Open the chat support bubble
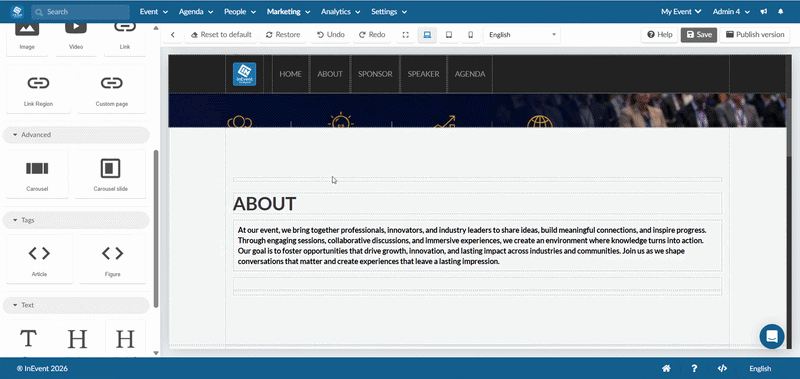Viewport: 800px width, 379px height. 771,337
